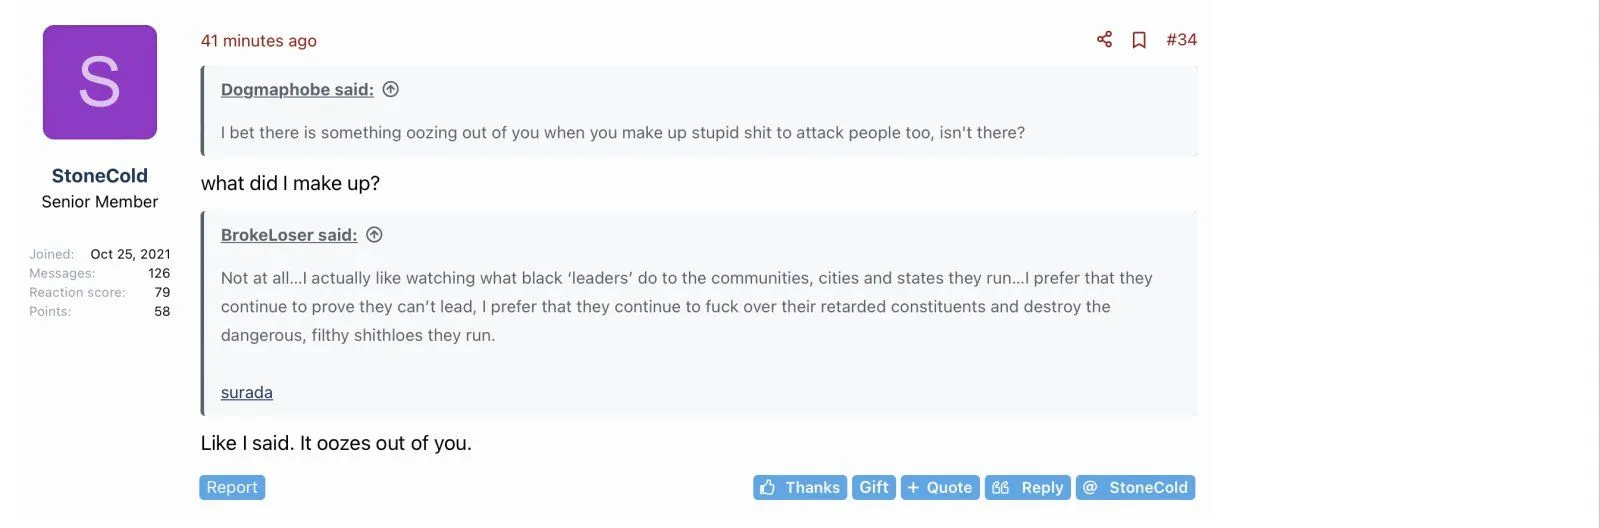Image resolution: width=1600 pixels, height=528 pixels.
Task: Open the #34 post permalink
Action: coord(1181,40)
